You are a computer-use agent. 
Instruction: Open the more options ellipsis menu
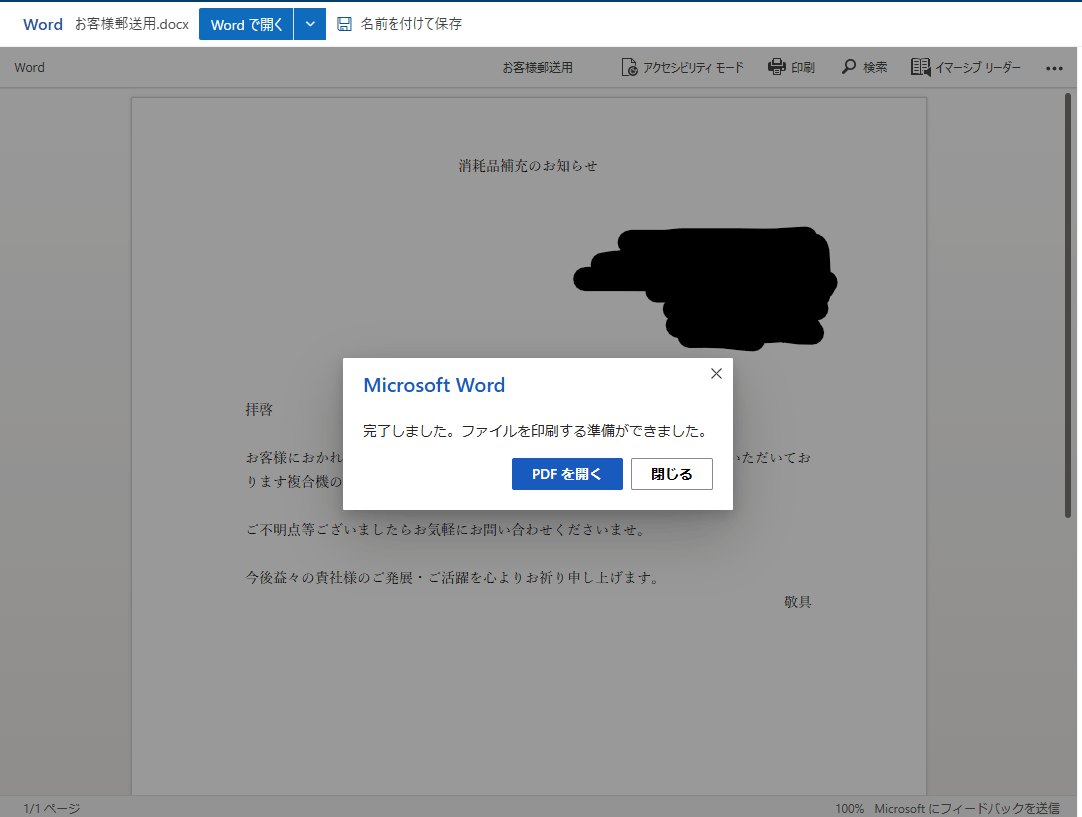point(1054,68)
